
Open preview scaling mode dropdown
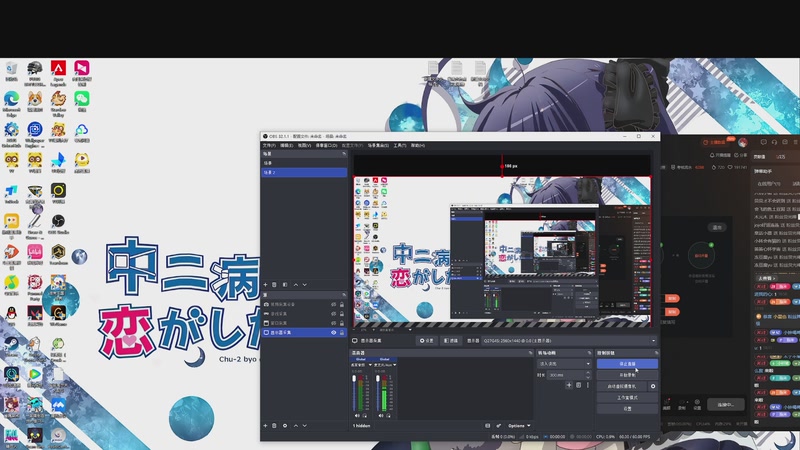(x=394, y=330)
